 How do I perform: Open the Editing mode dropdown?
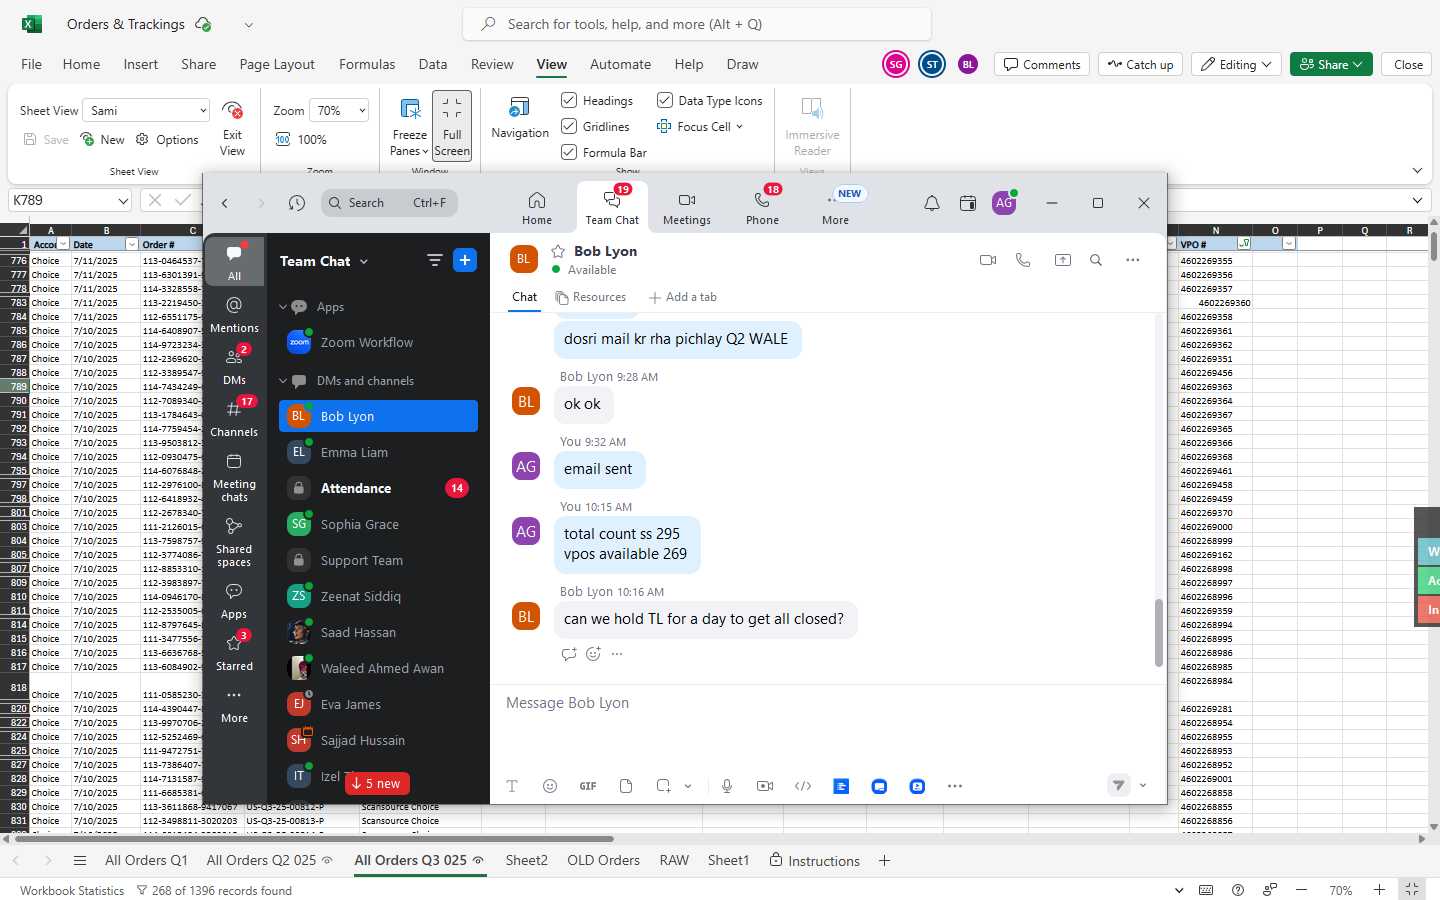point(1236,64)
